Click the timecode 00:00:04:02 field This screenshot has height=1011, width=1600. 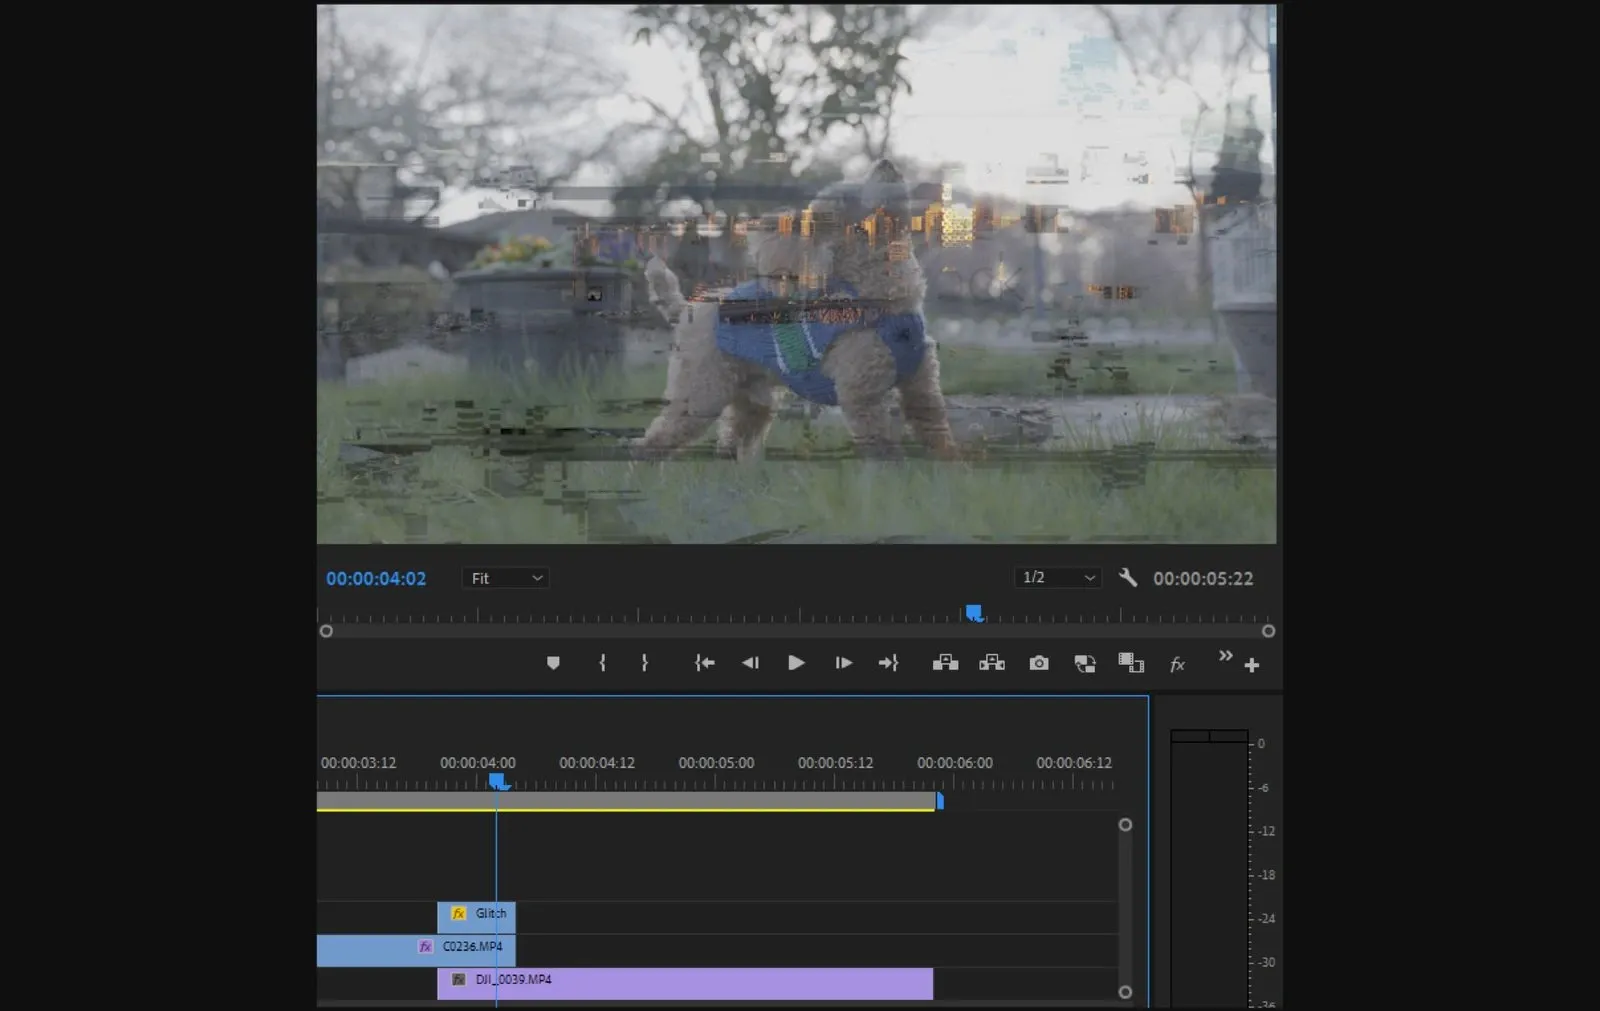(376, 578)
